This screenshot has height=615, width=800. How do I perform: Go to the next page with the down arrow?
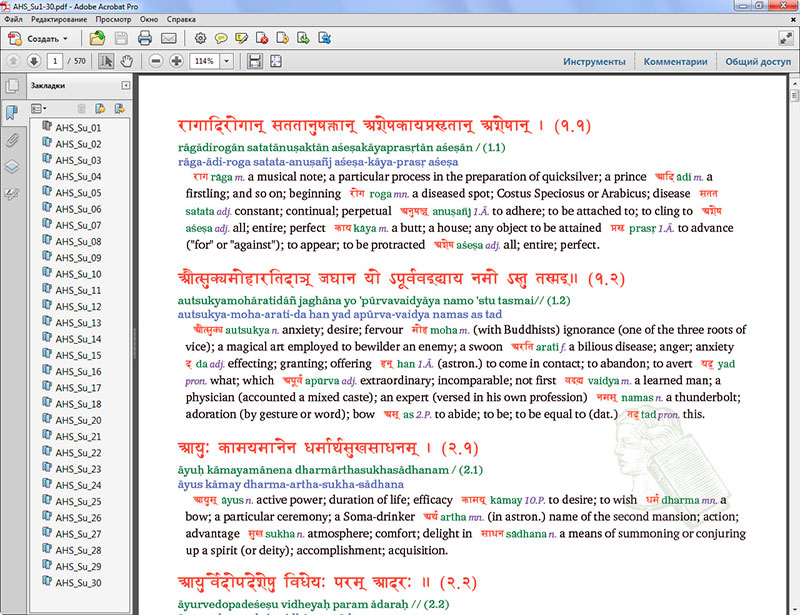point(32,61)
